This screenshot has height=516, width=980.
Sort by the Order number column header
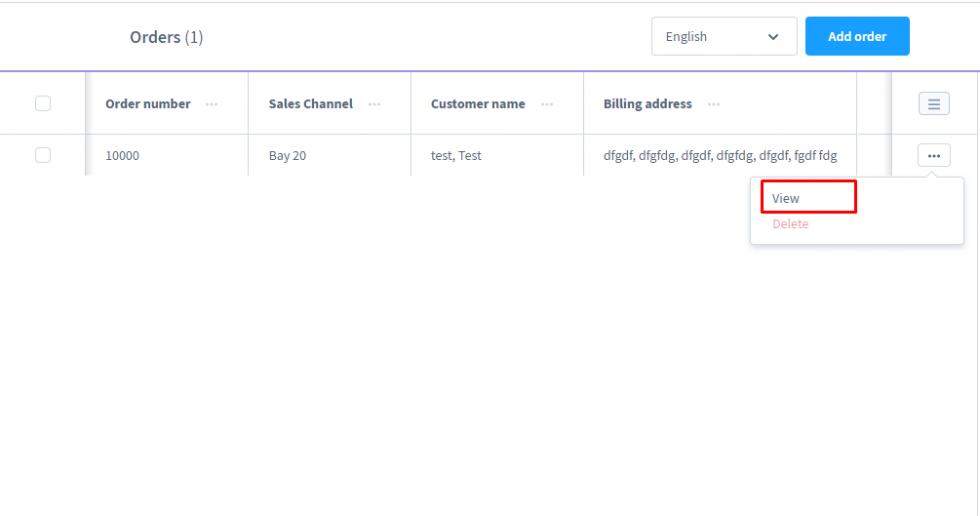148,104
